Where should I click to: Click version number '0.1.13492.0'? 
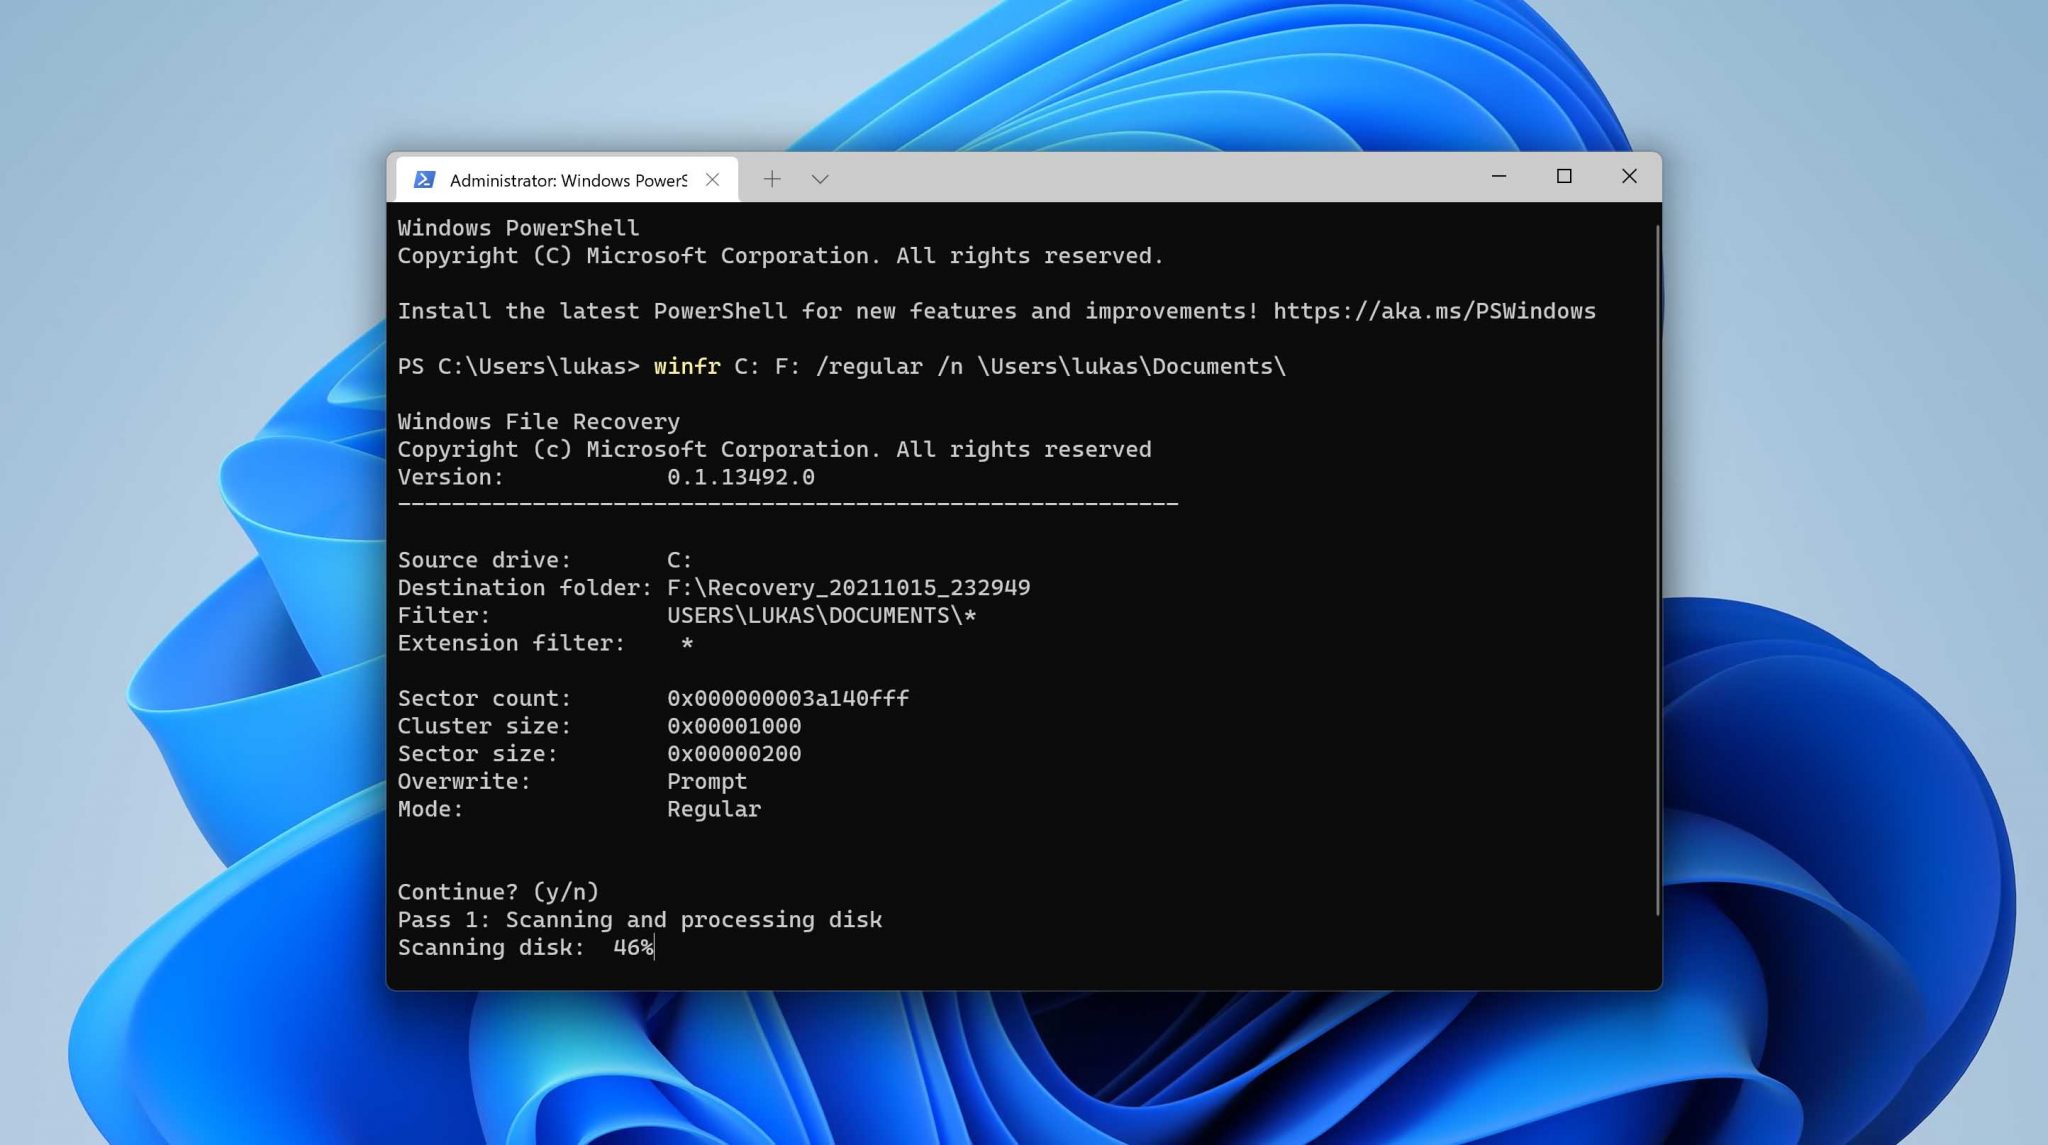tap(741, 477)
